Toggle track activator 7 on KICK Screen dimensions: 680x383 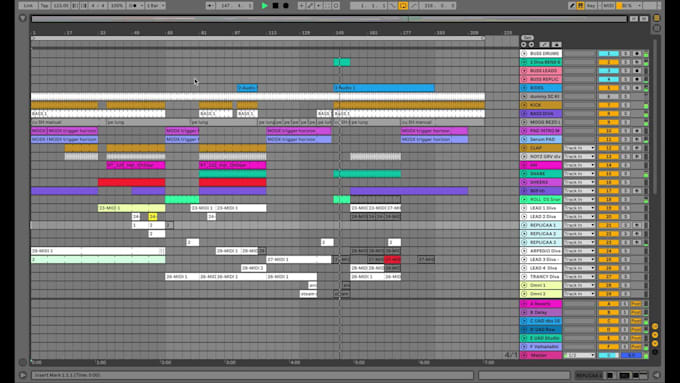click(x=608, y=105)
